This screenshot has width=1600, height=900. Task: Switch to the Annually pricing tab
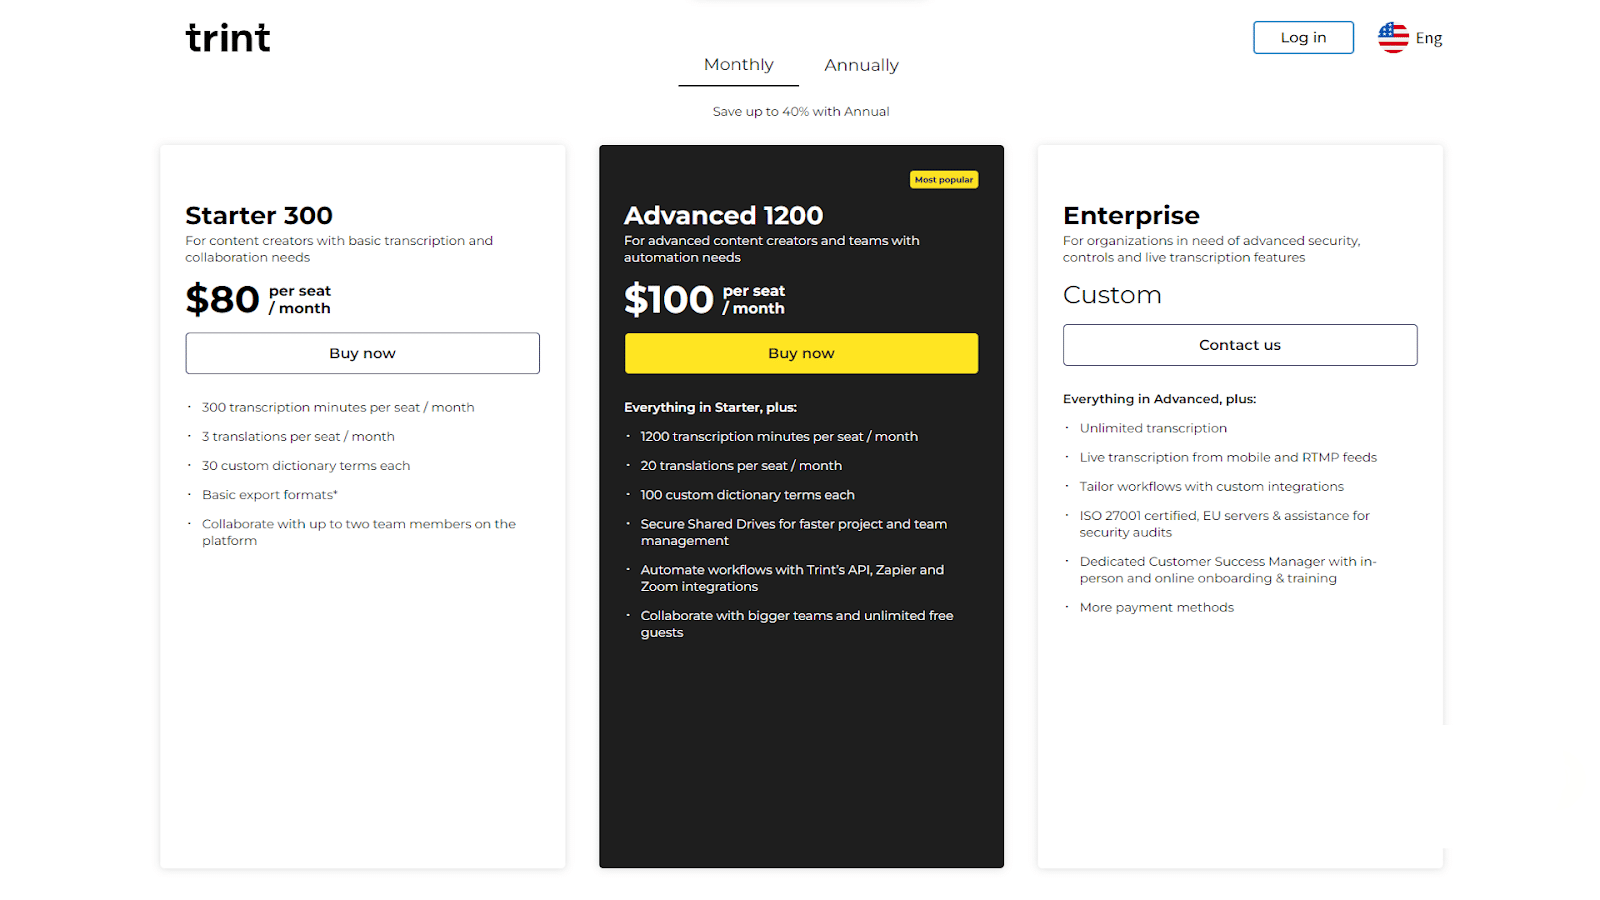[860, 64]
